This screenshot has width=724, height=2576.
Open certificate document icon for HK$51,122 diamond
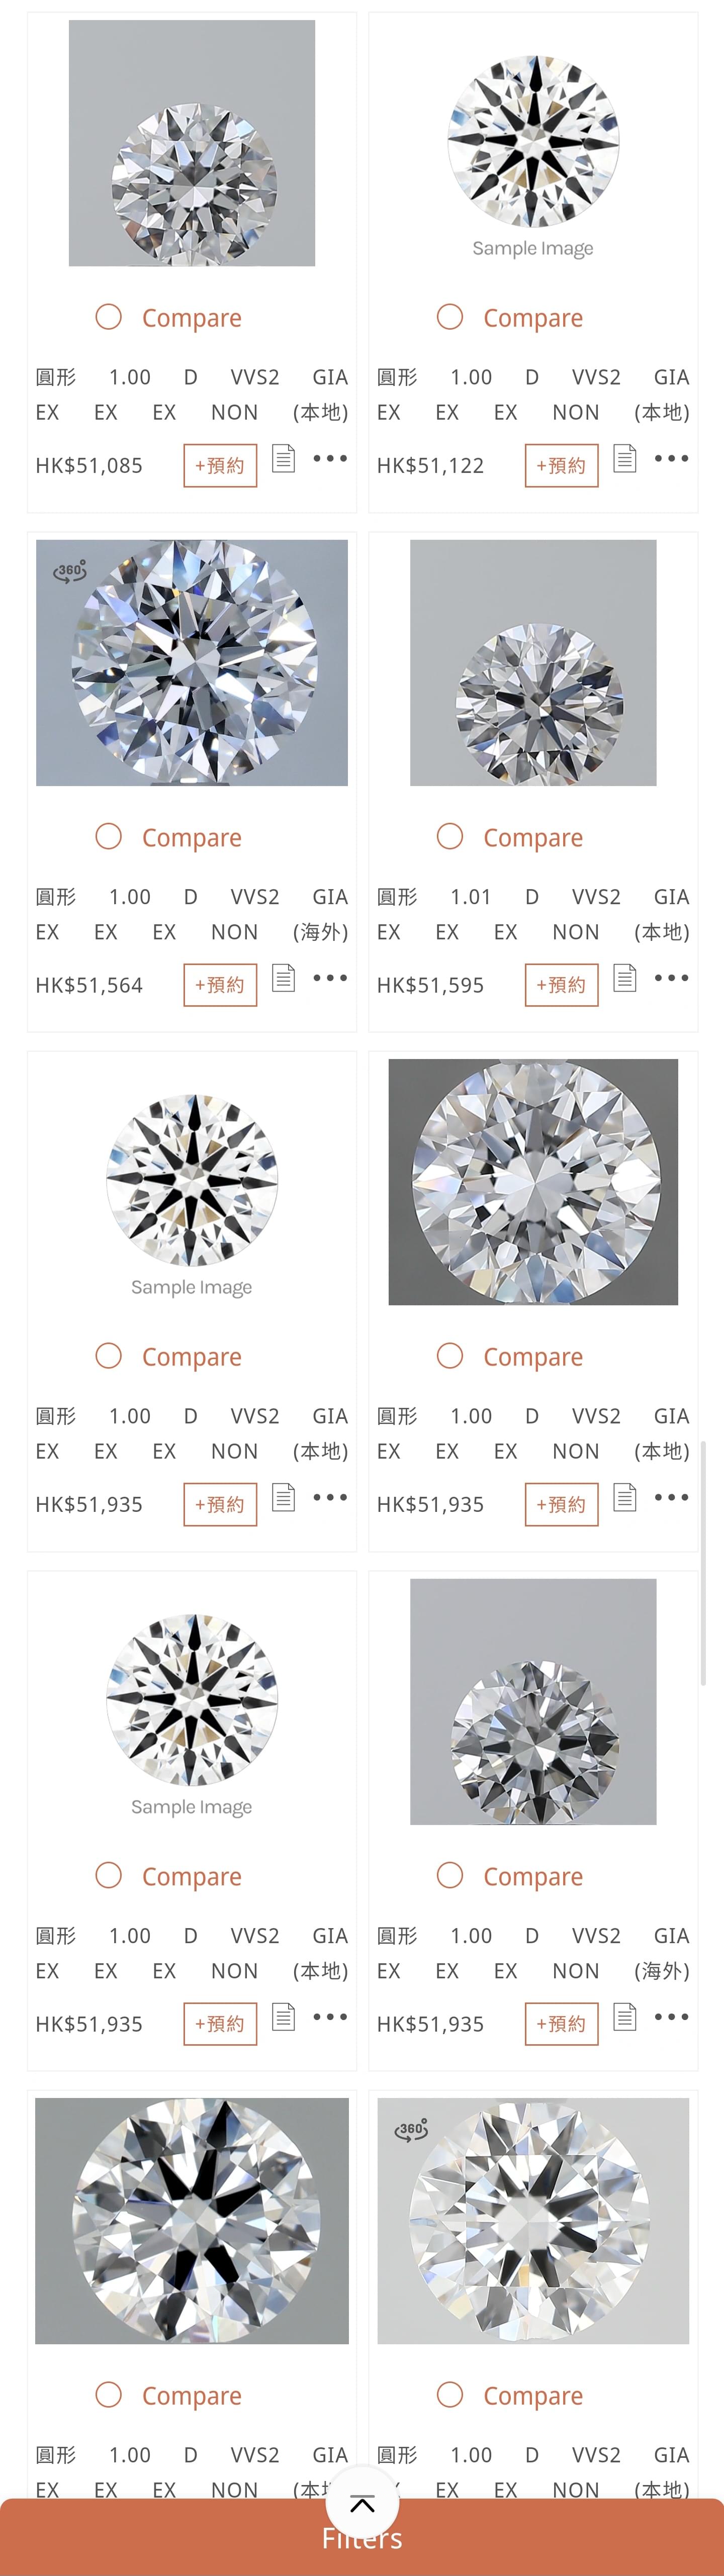[x=625, y=459]
